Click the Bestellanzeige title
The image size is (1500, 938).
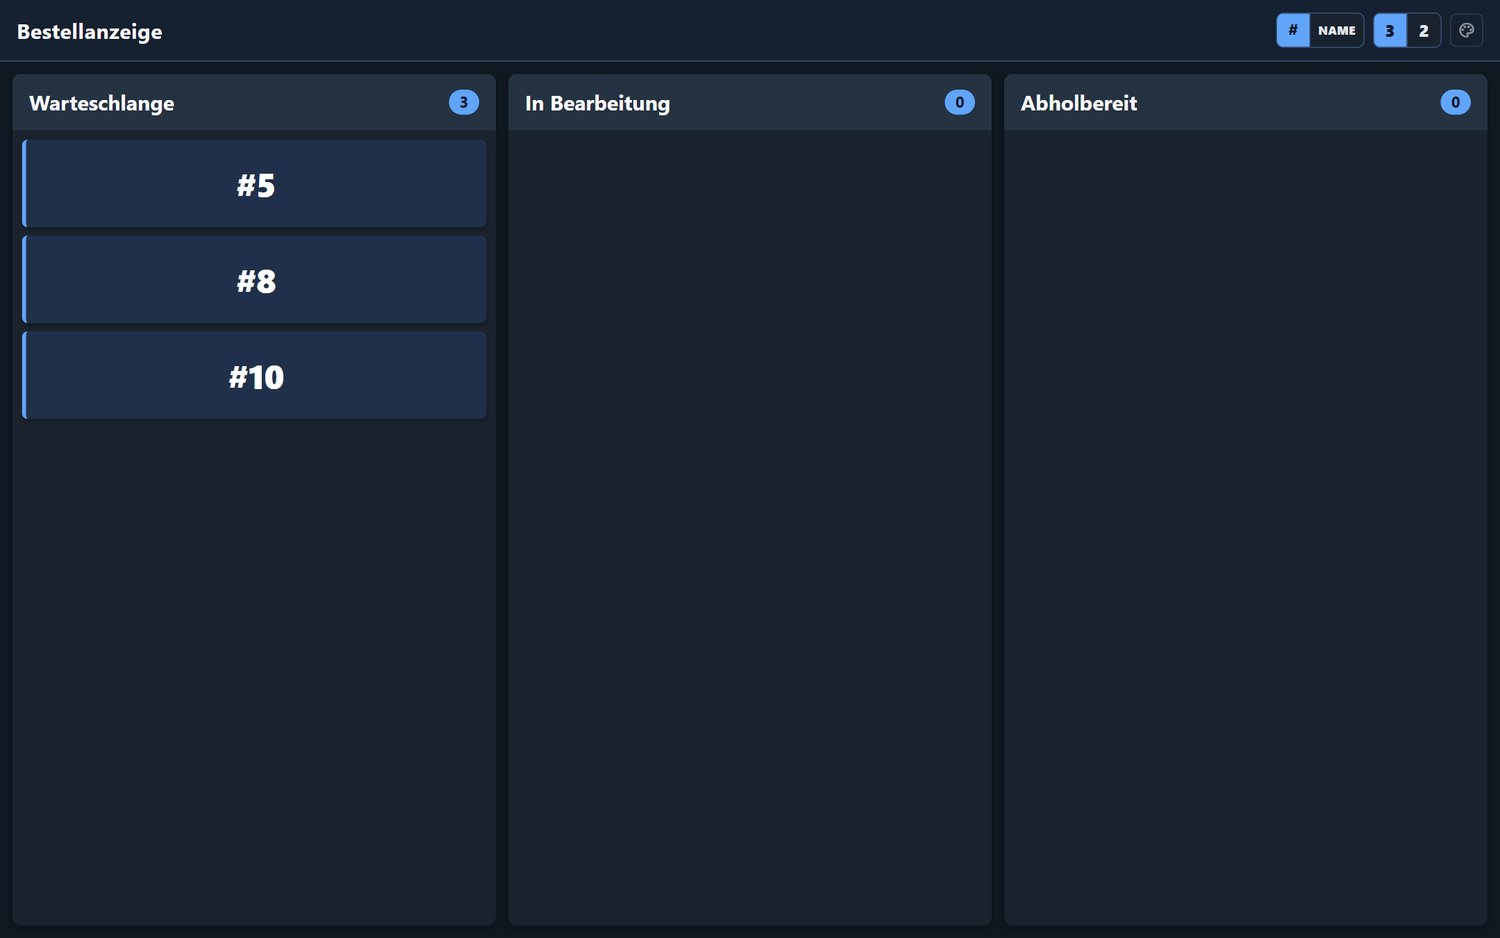90,31
